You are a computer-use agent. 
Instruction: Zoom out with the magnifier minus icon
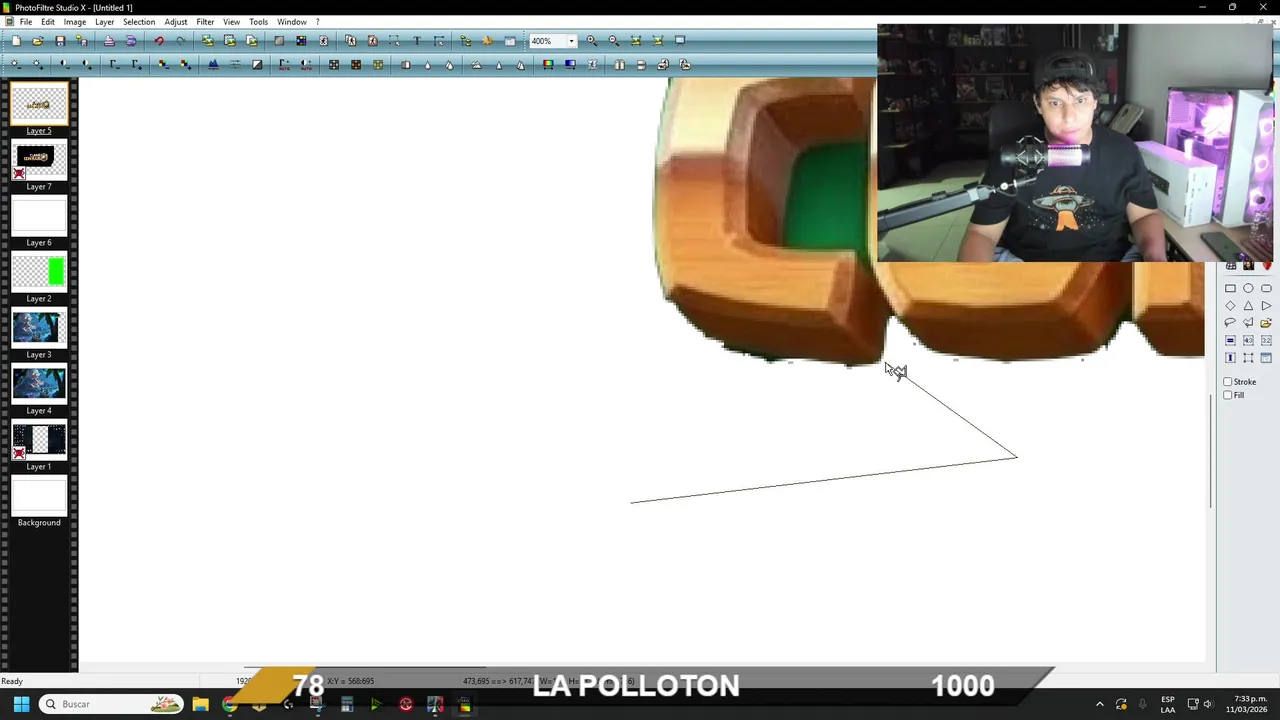(x=614, y=41)
